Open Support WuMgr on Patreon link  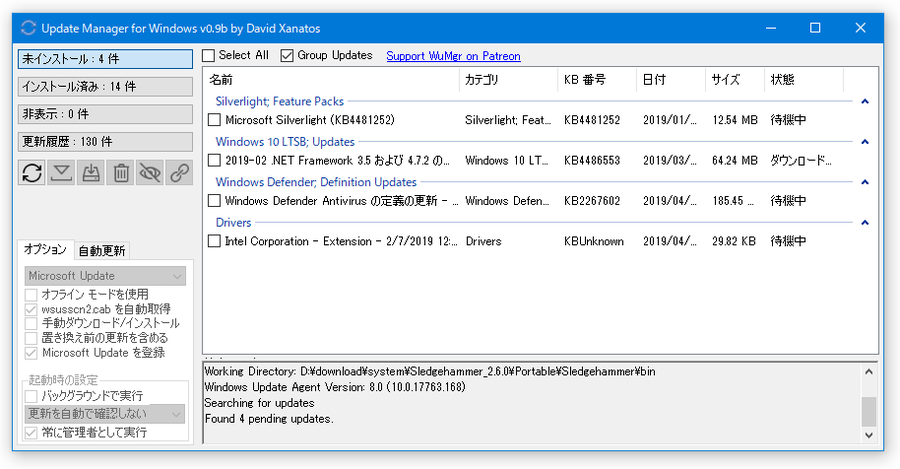(453, 56)
